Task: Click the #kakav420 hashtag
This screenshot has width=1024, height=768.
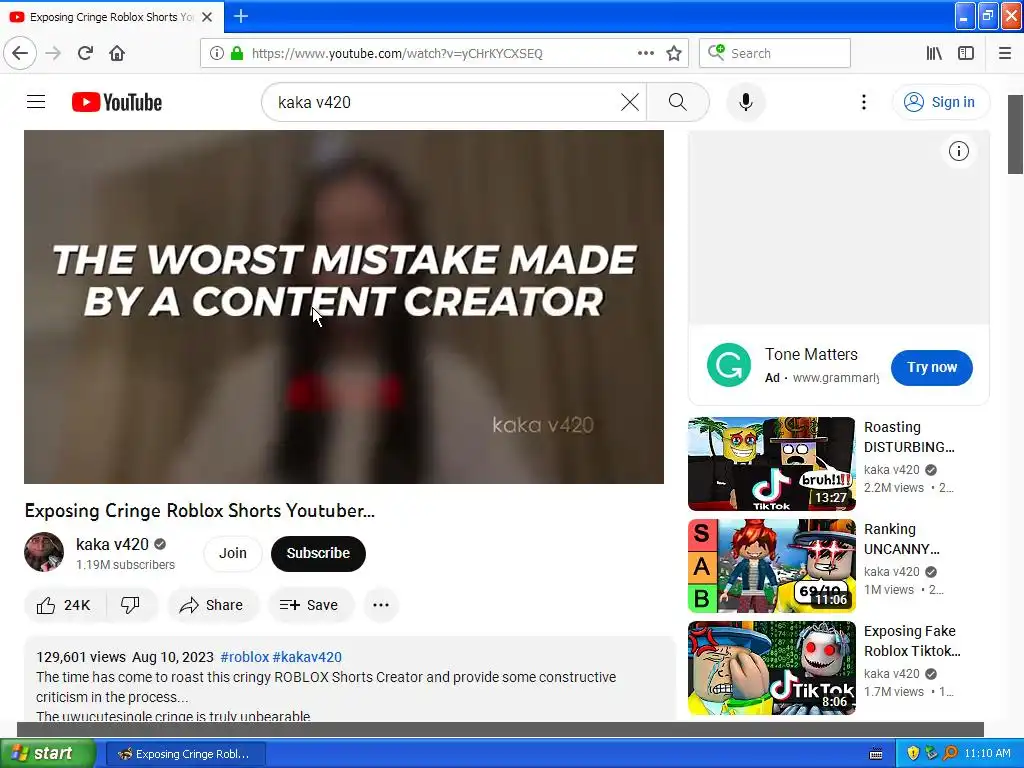Action: point(307,657)
